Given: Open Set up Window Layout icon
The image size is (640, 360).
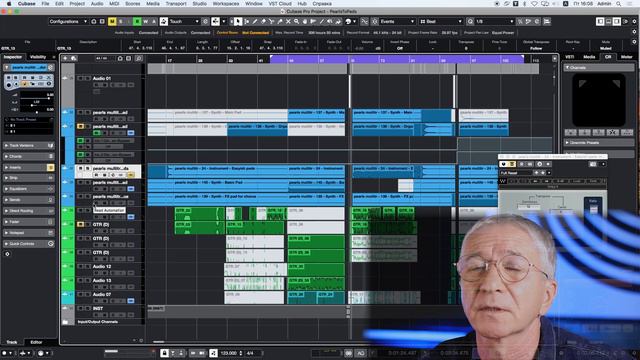Looking at the screenshot, I should (x=626, y=21).
